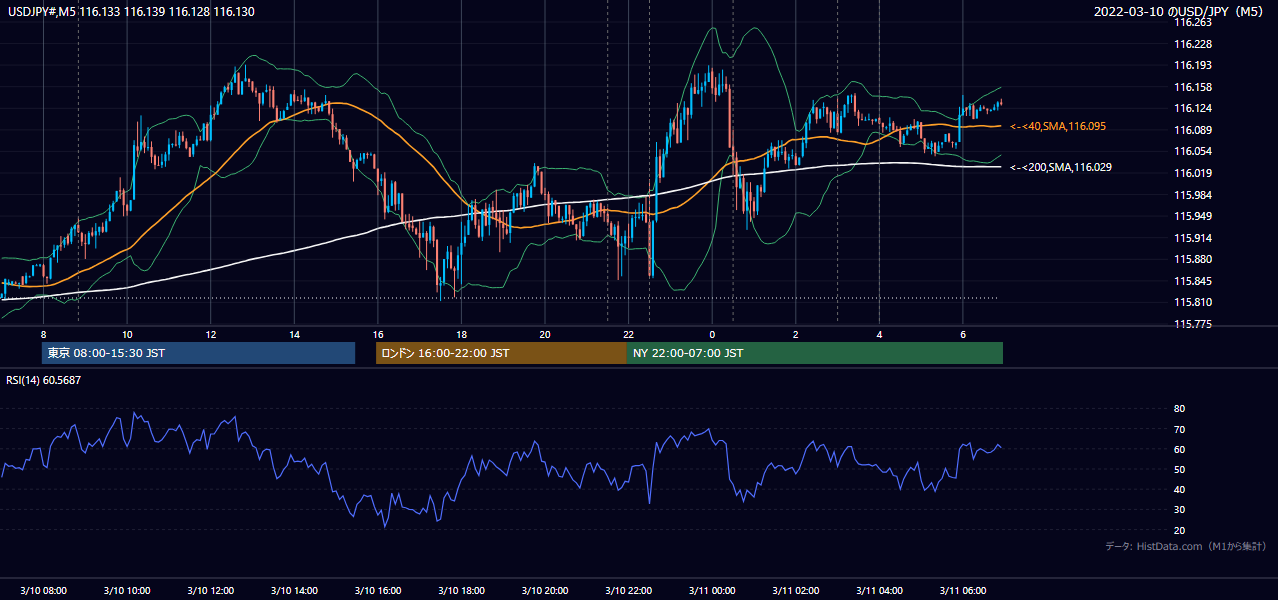Click the USDJPY#,M5 price header text

131,12
